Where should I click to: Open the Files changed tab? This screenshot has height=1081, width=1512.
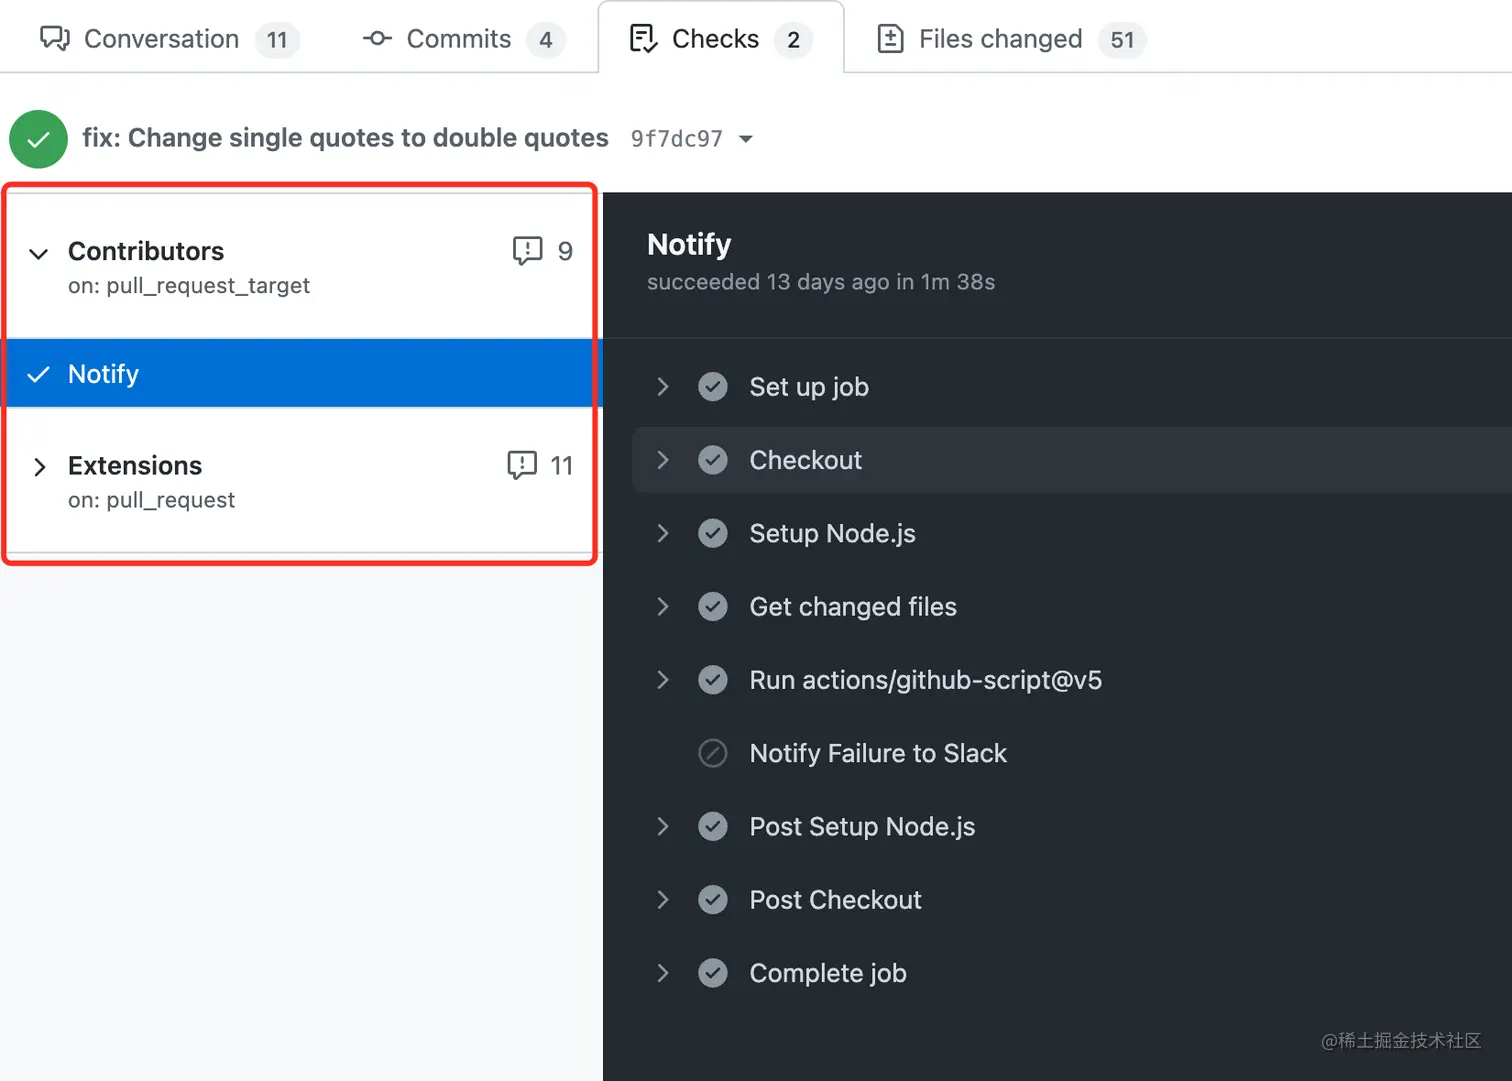(1000, 39)
